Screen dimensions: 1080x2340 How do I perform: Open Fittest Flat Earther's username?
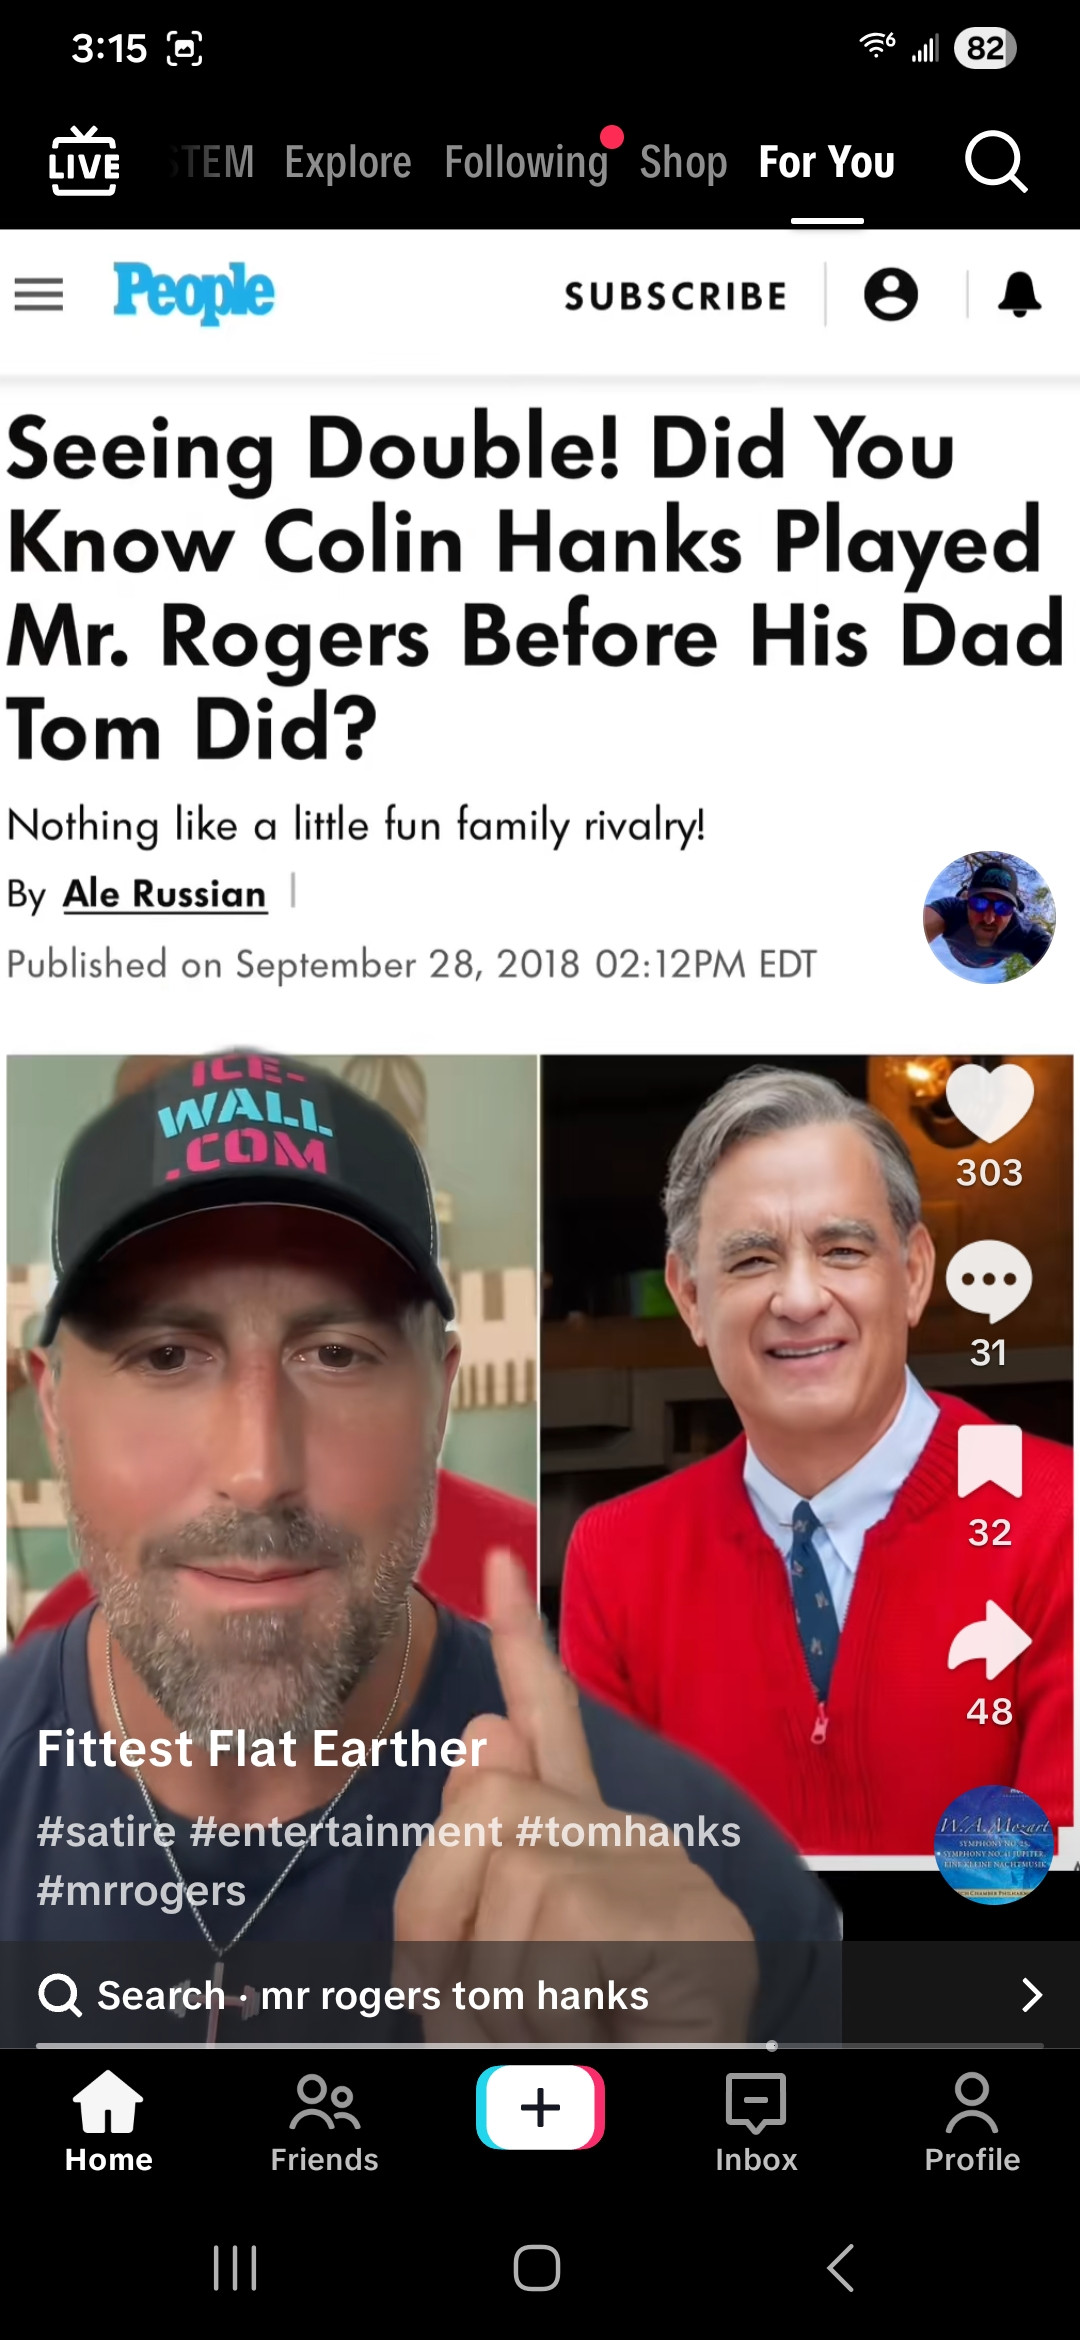coord(262,1749)
